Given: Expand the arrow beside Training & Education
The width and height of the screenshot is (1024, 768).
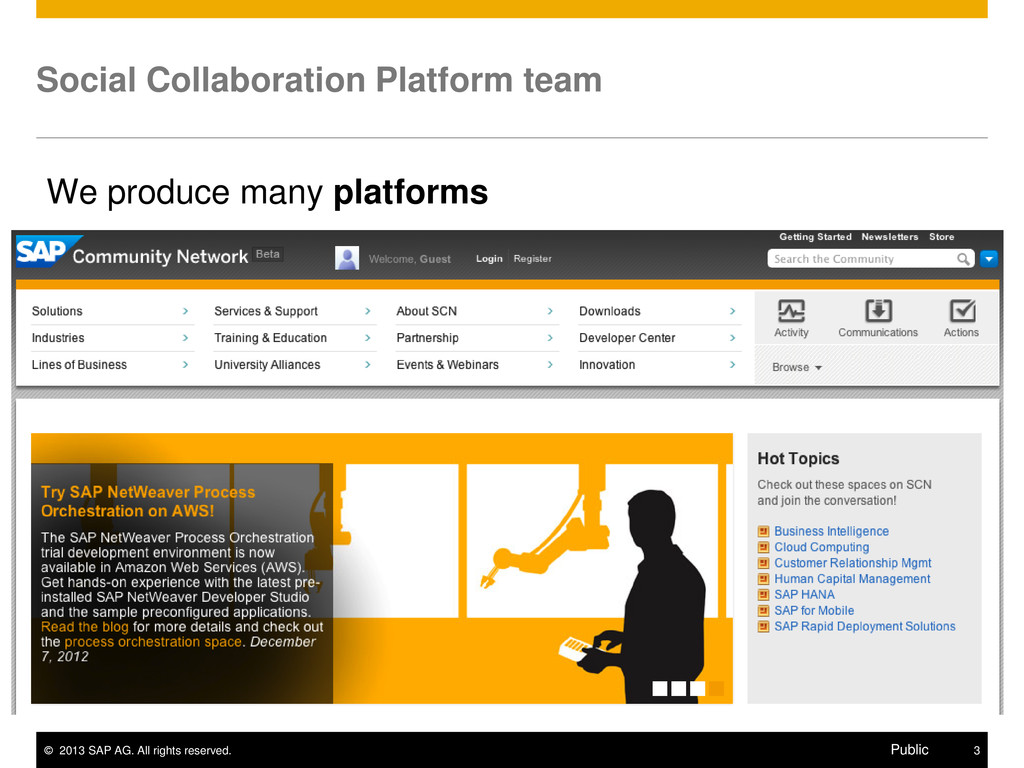Looking at the screenshot, I should pyautogui.click(x=368, y=338).
